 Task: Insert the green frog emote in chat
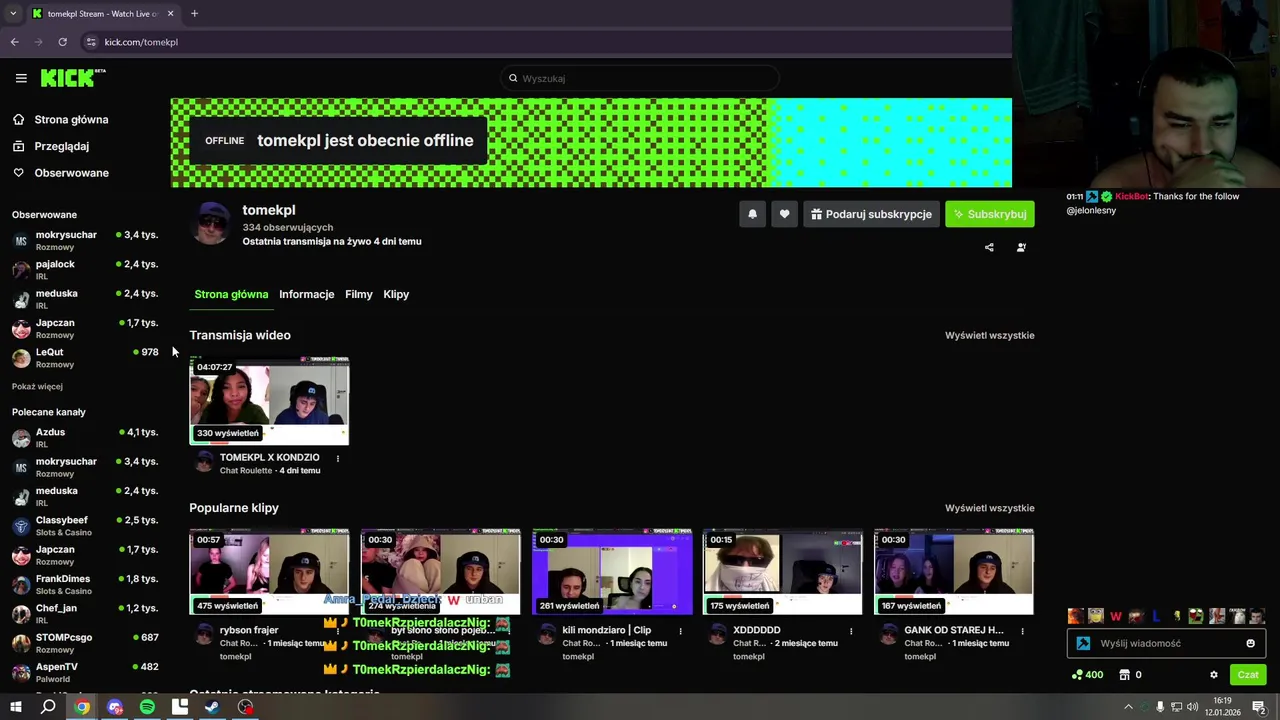[1196, 616]
